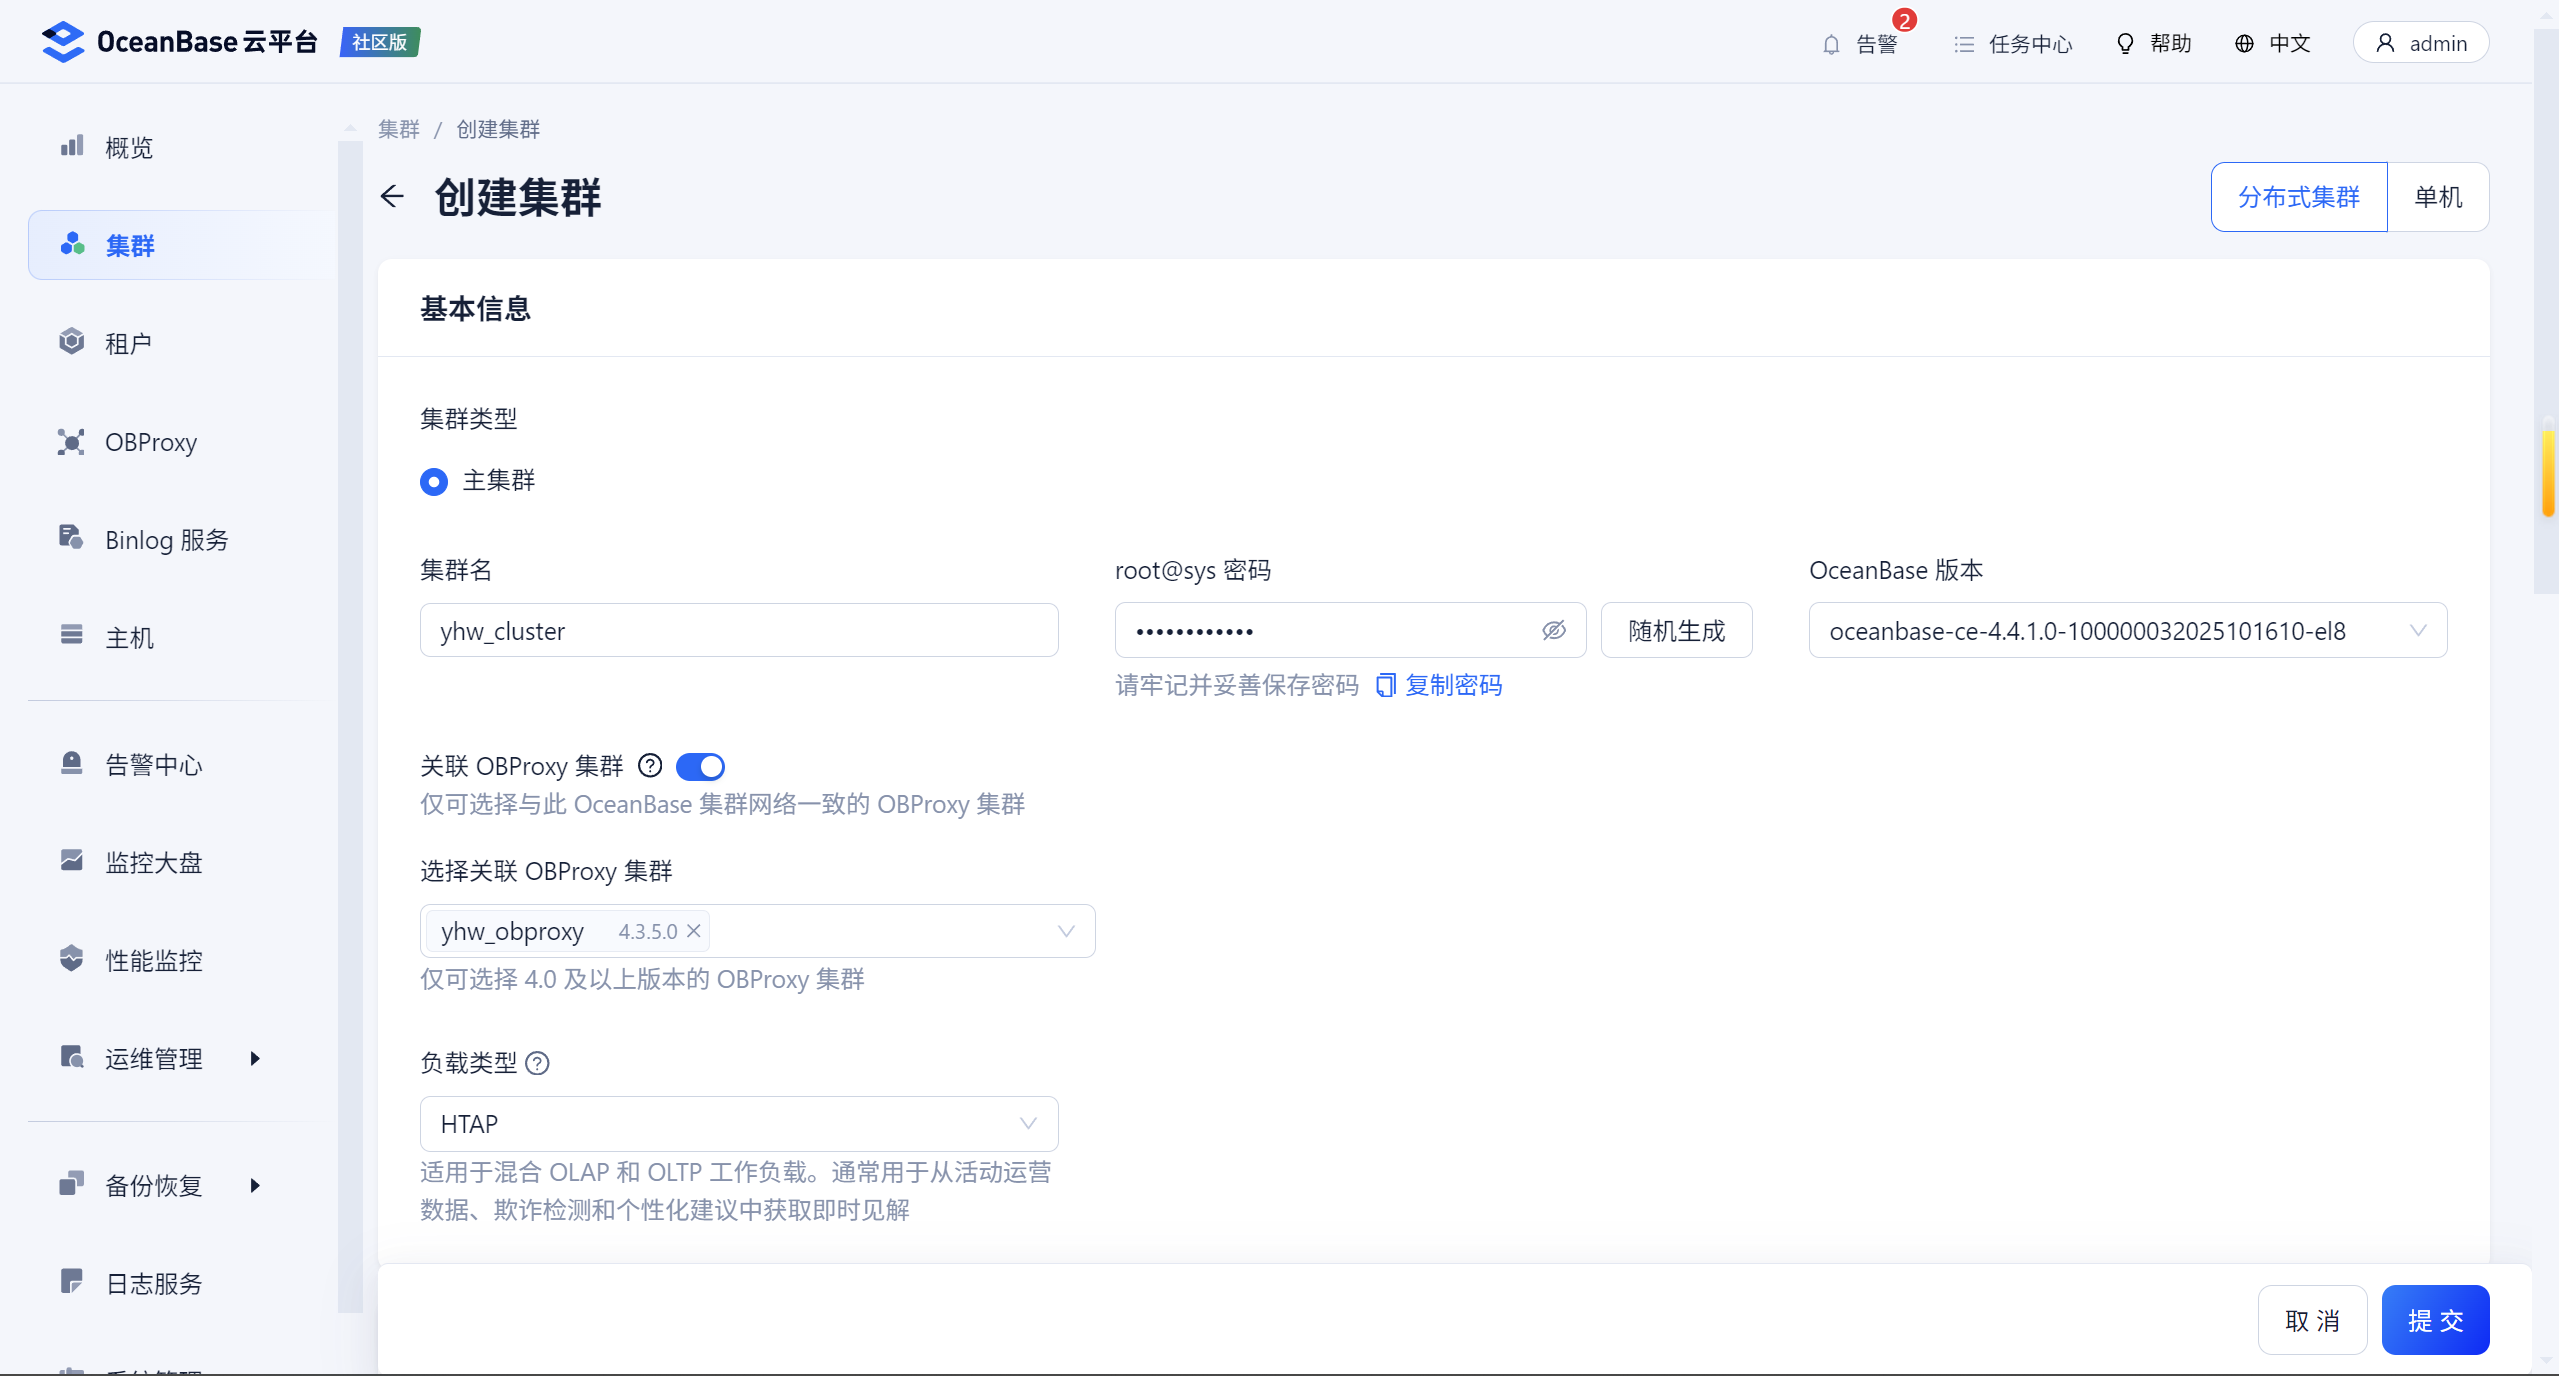Screen dimensions: 2559x1376
Task: Switch to the 单机 tab
Action: click(2437, 197)
